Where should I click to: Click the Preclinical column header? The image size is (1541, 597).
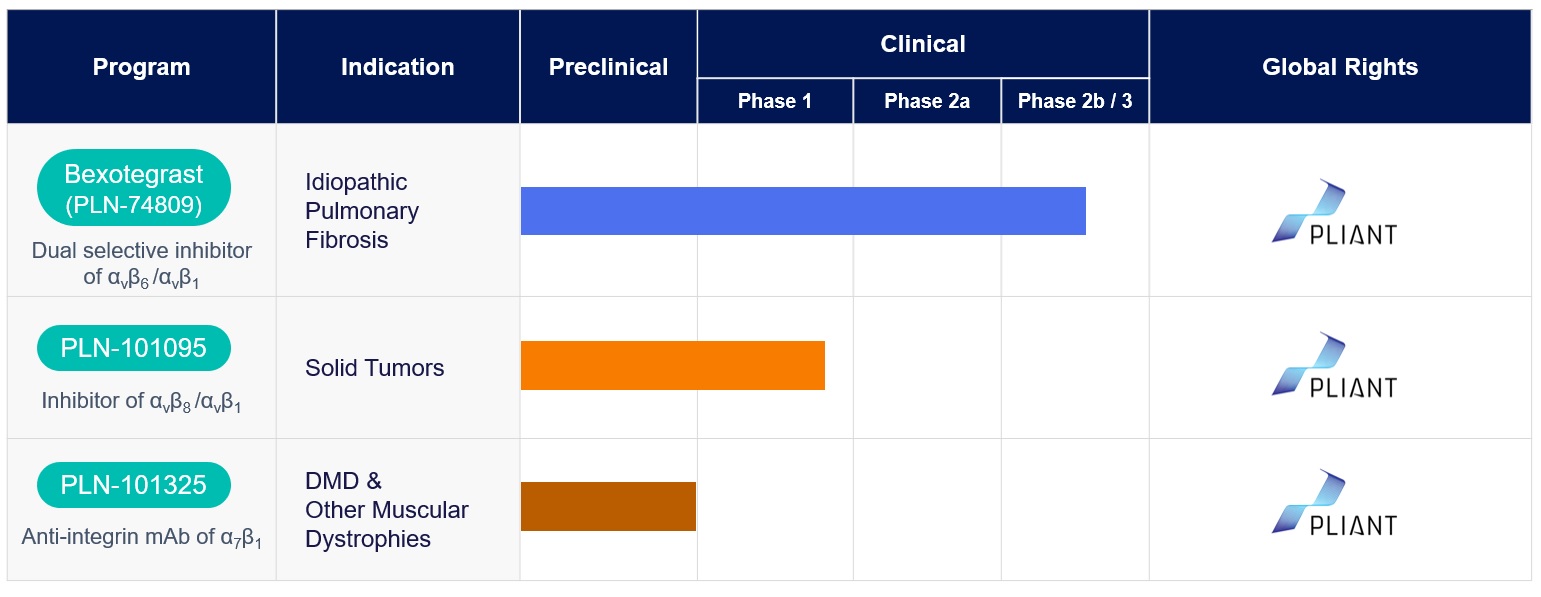click(x=608, y=67)
